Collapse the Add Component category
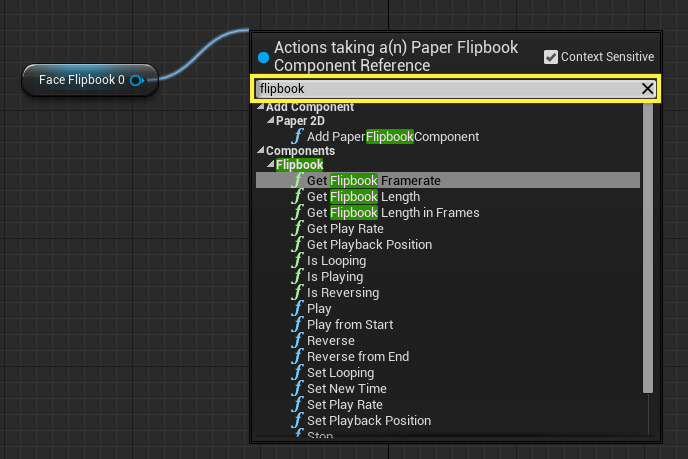This screenshot has height=459, width=688. (261, 107)
